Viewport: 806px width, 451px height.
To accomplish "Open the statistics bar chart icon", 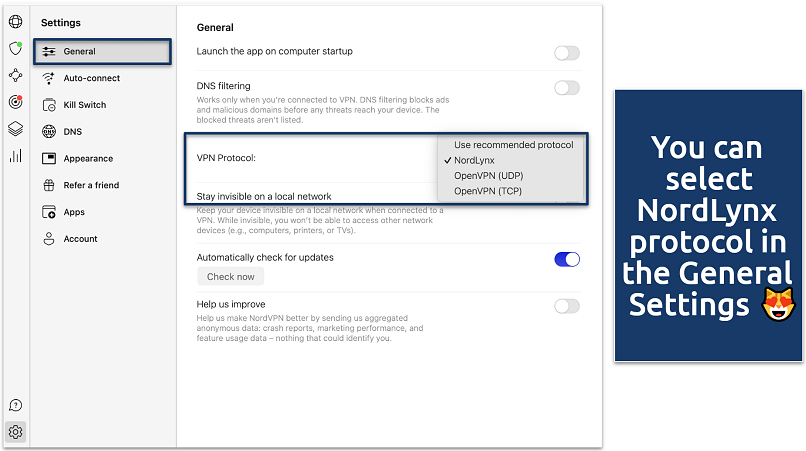I will [x=15, y=156].
